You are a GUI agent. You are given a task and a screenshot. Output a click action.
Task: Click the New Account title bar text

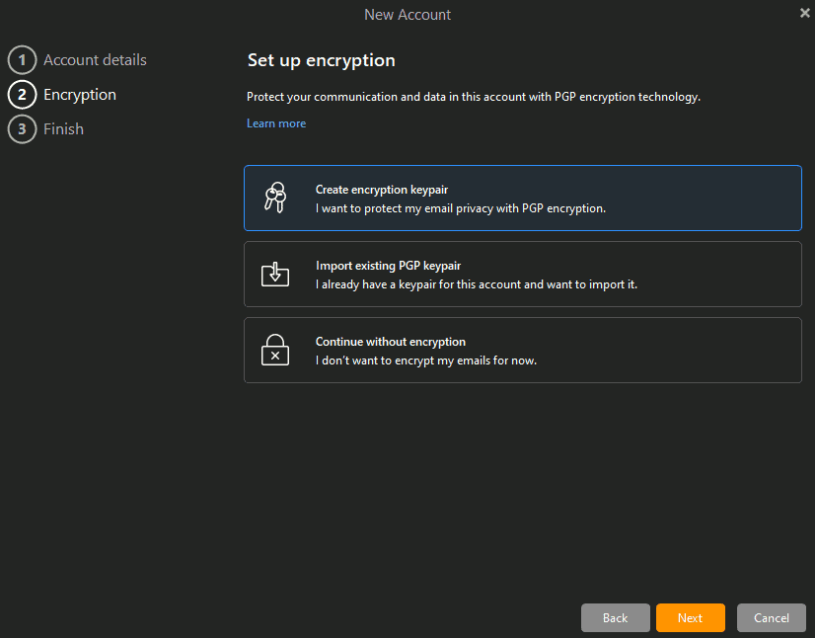point(407,15)
